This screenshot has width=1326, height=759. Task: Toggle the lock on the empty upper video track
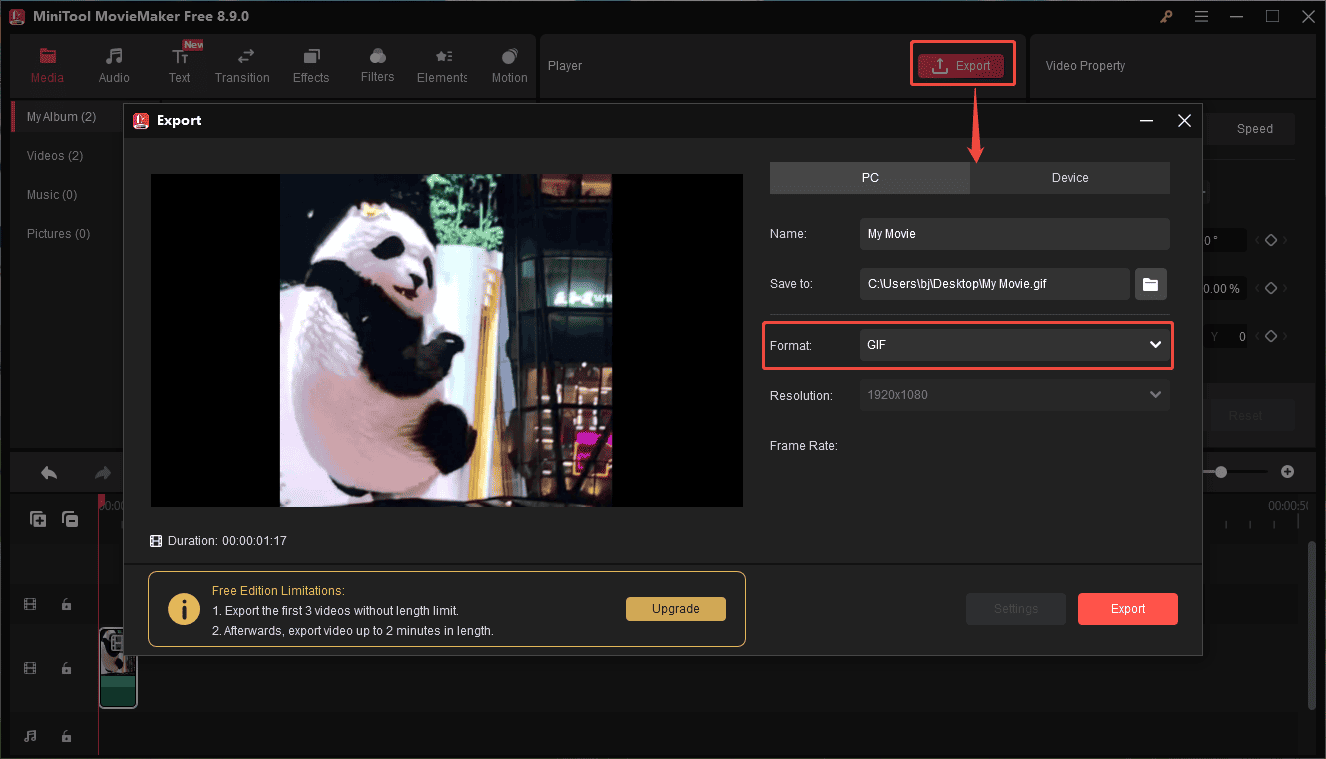click(x=66, y=604)
